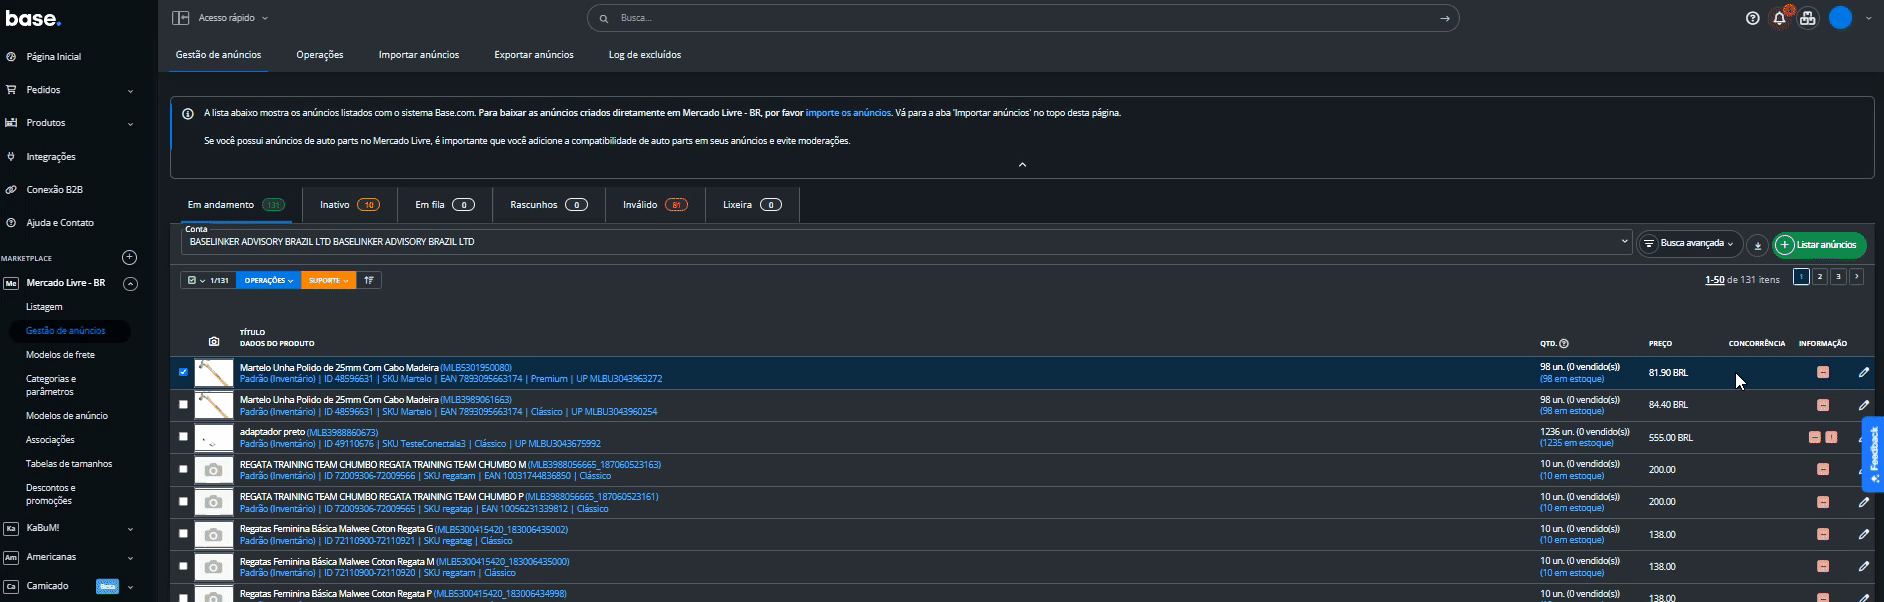Viewport: 1884px width, 602px height.
Task: Follow the 'importe os anúncios' link
Action: 848,113
